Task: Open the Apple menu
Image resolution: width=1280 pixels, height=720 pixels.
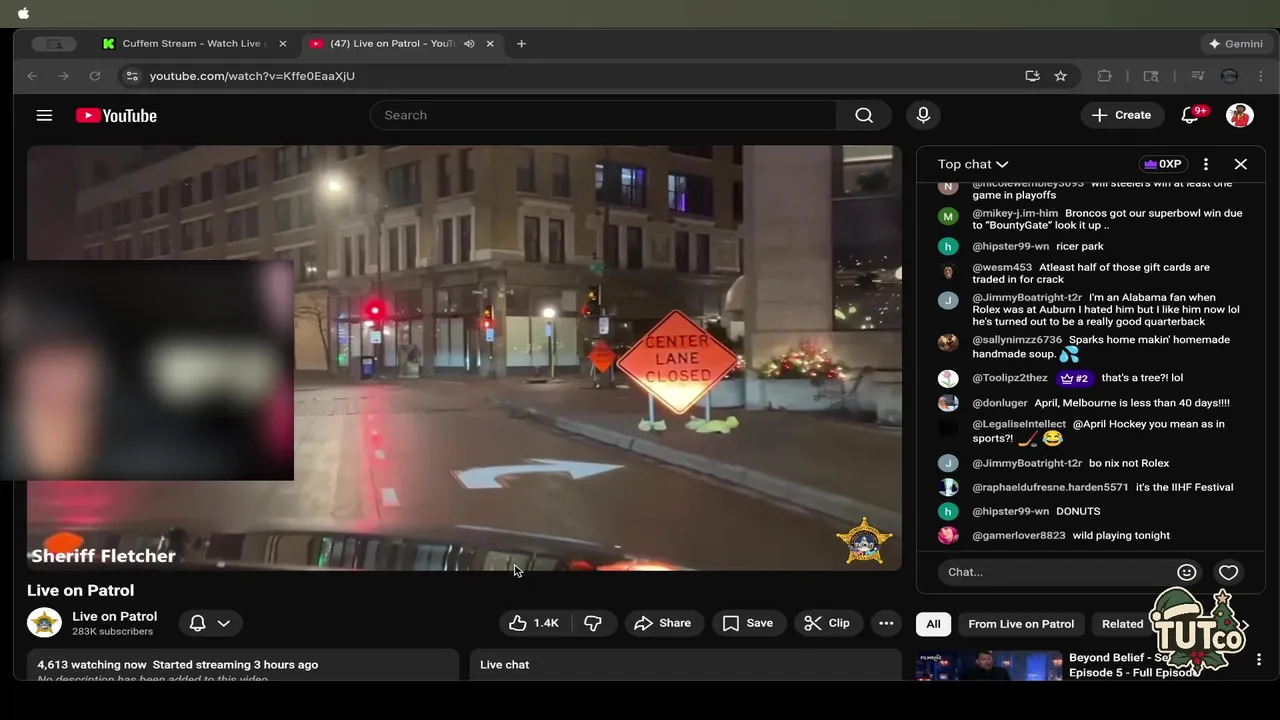Action: tap(23, 13)
